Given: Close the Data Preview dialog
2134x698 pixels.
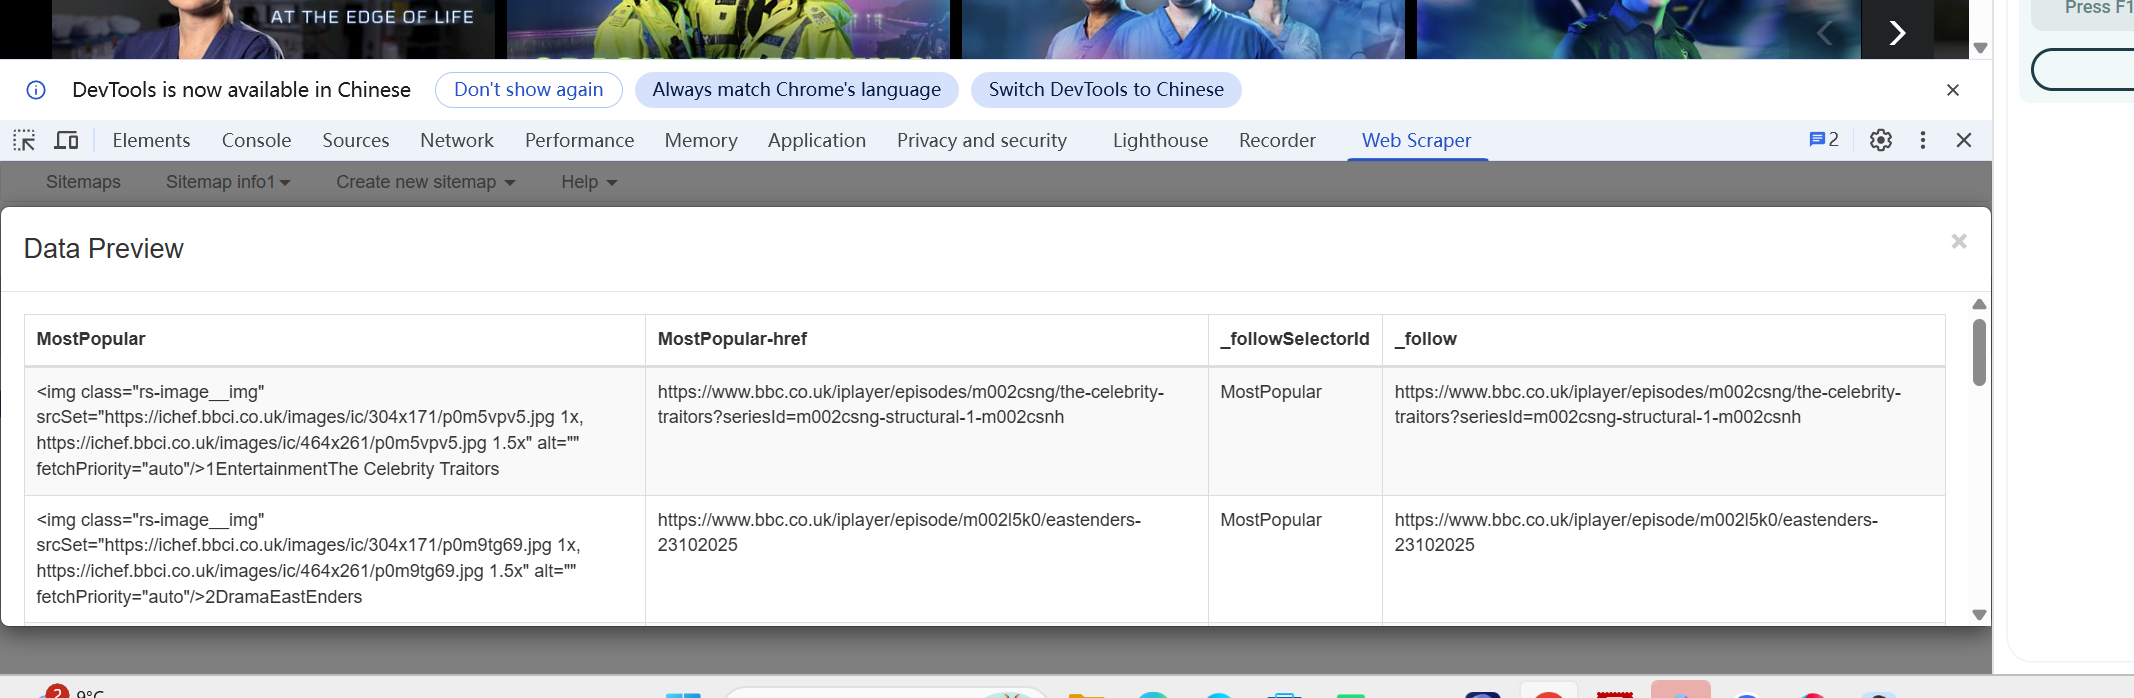Looking at the screenshot, I should 1958,241.
